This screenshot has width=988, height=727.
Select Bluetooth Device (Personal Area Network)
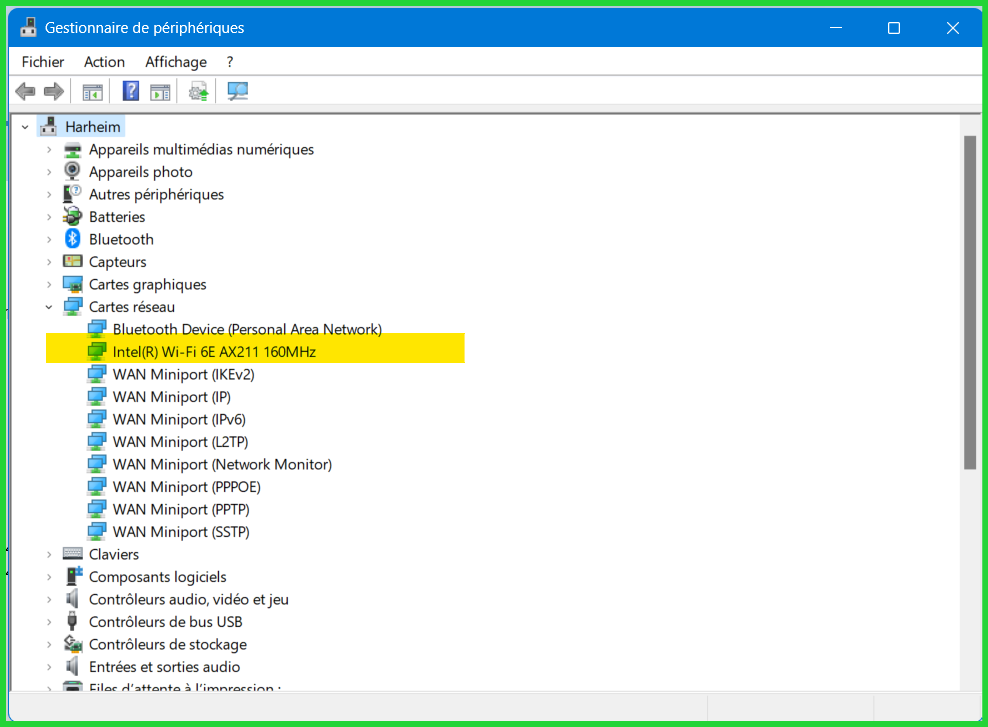tap(247, 329)
